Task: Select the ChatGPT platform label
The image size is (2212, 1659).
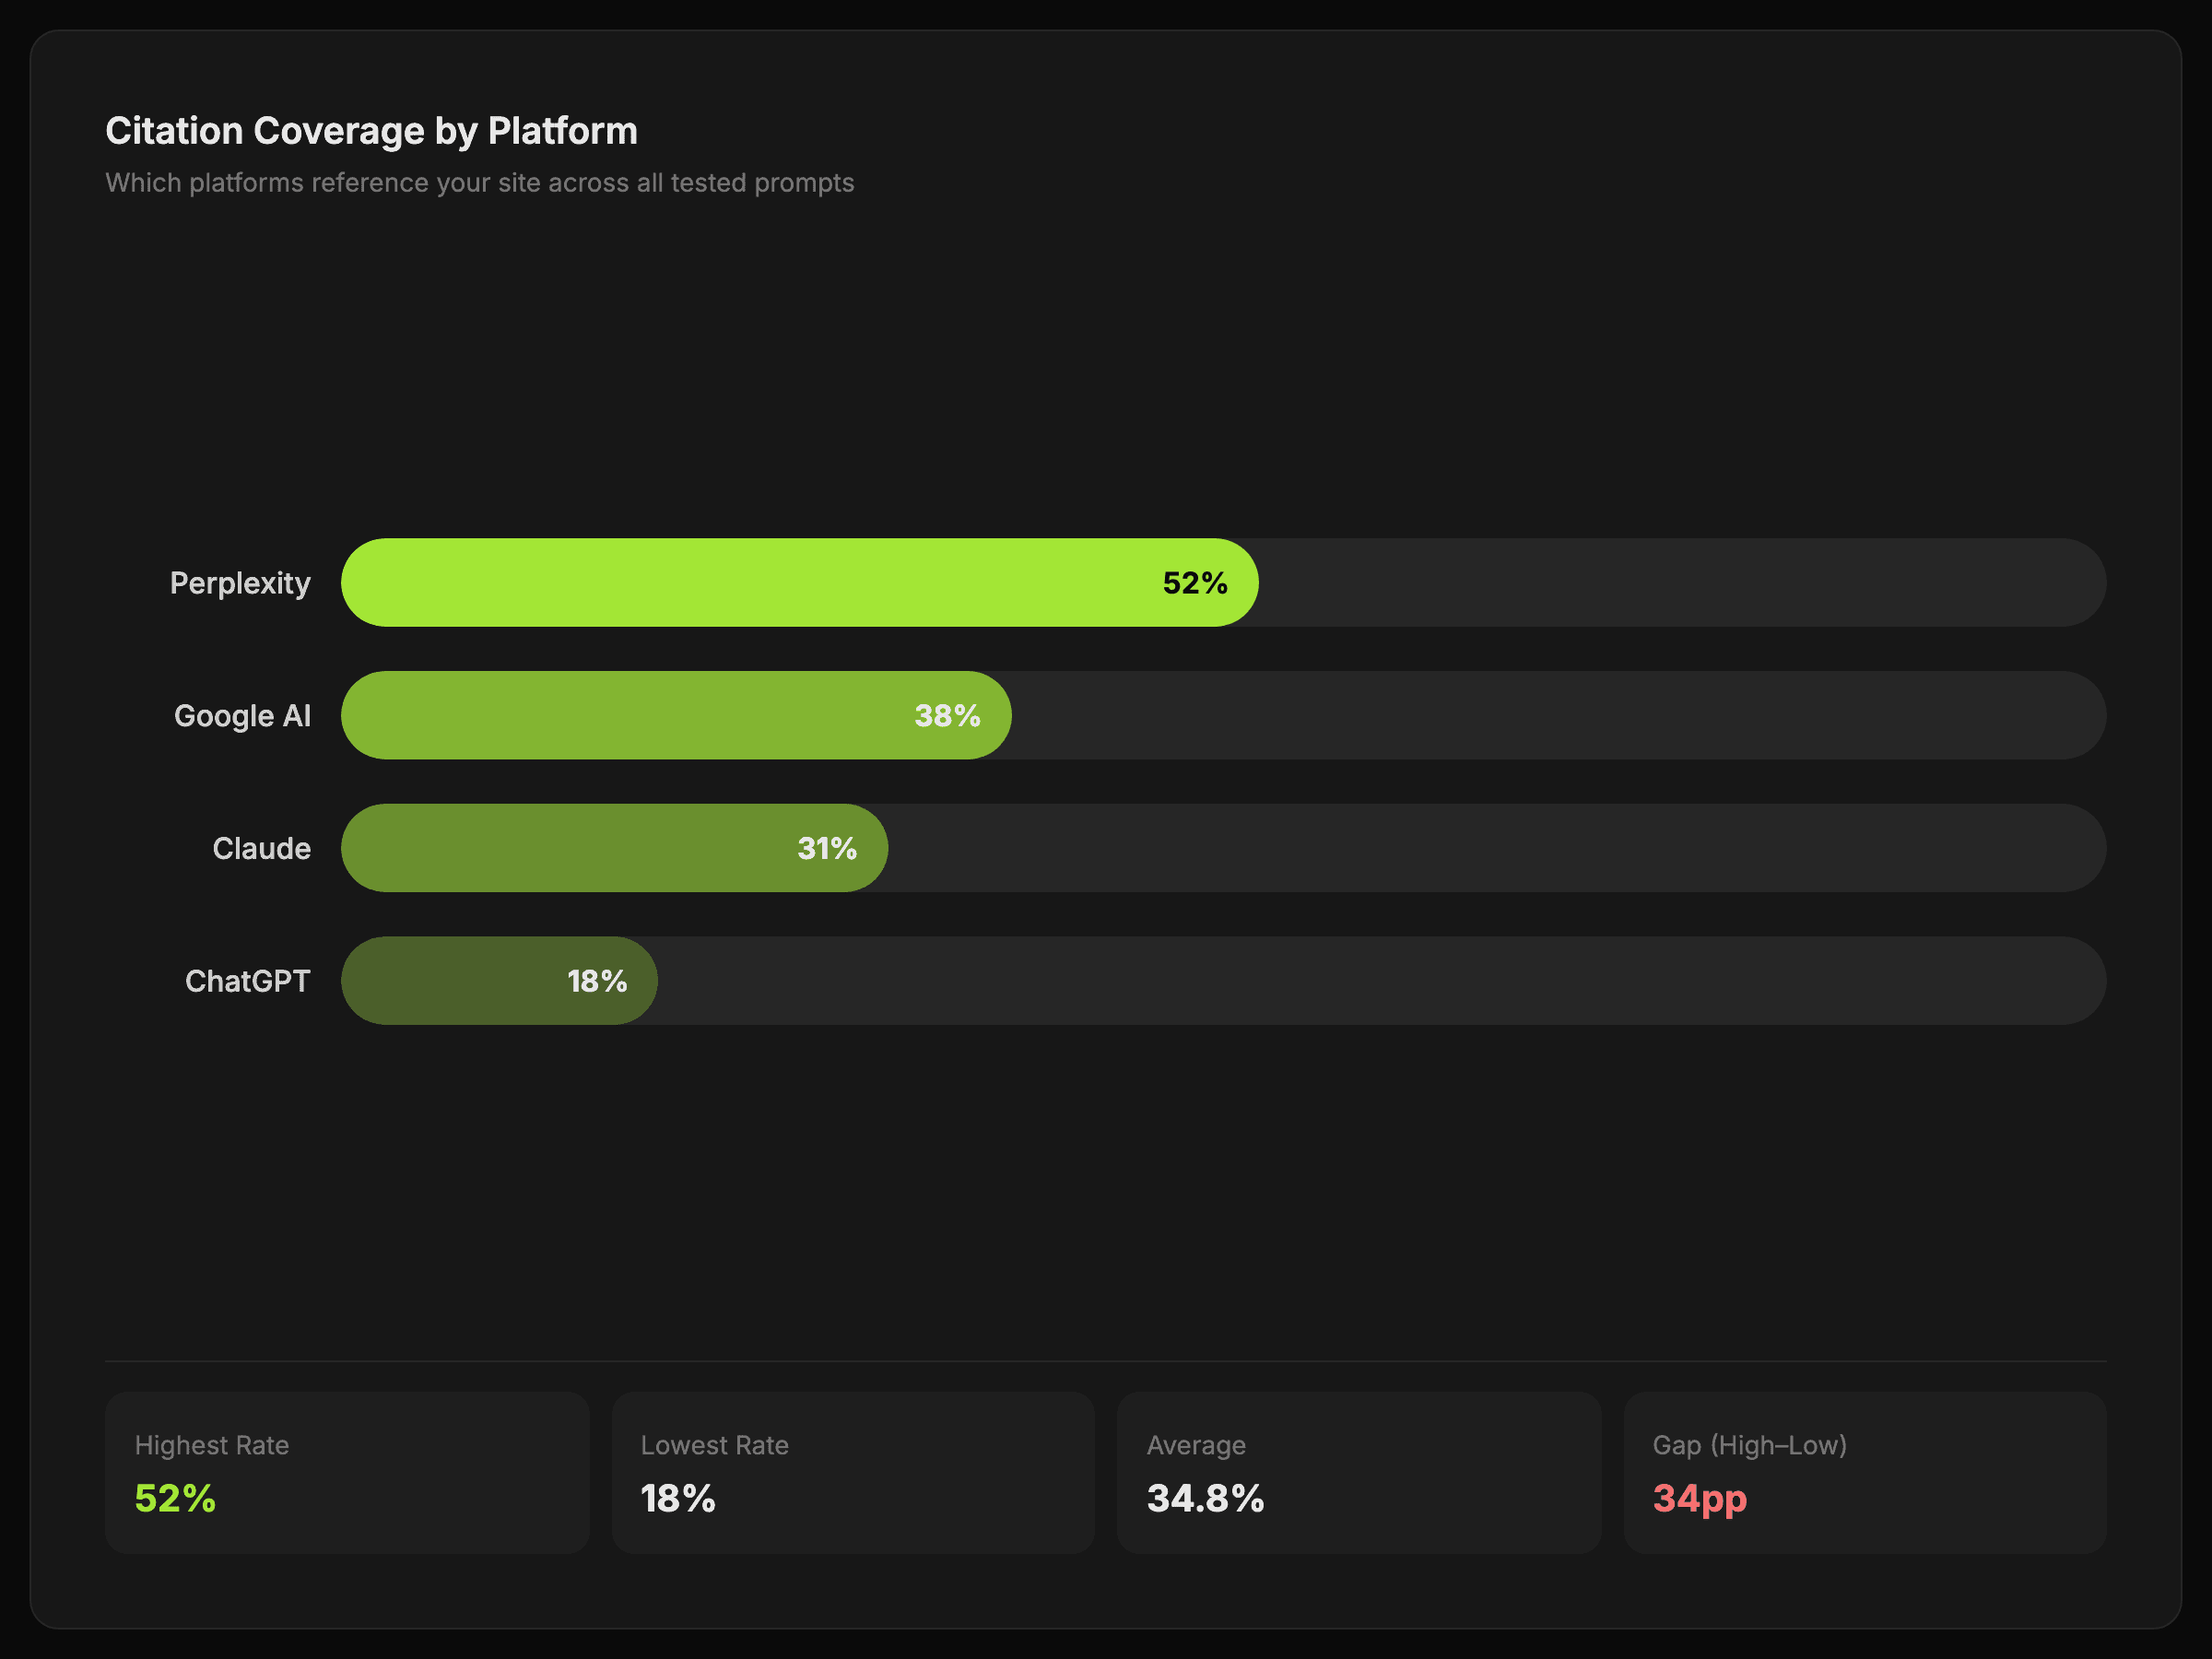Action: tap(247, 981)
